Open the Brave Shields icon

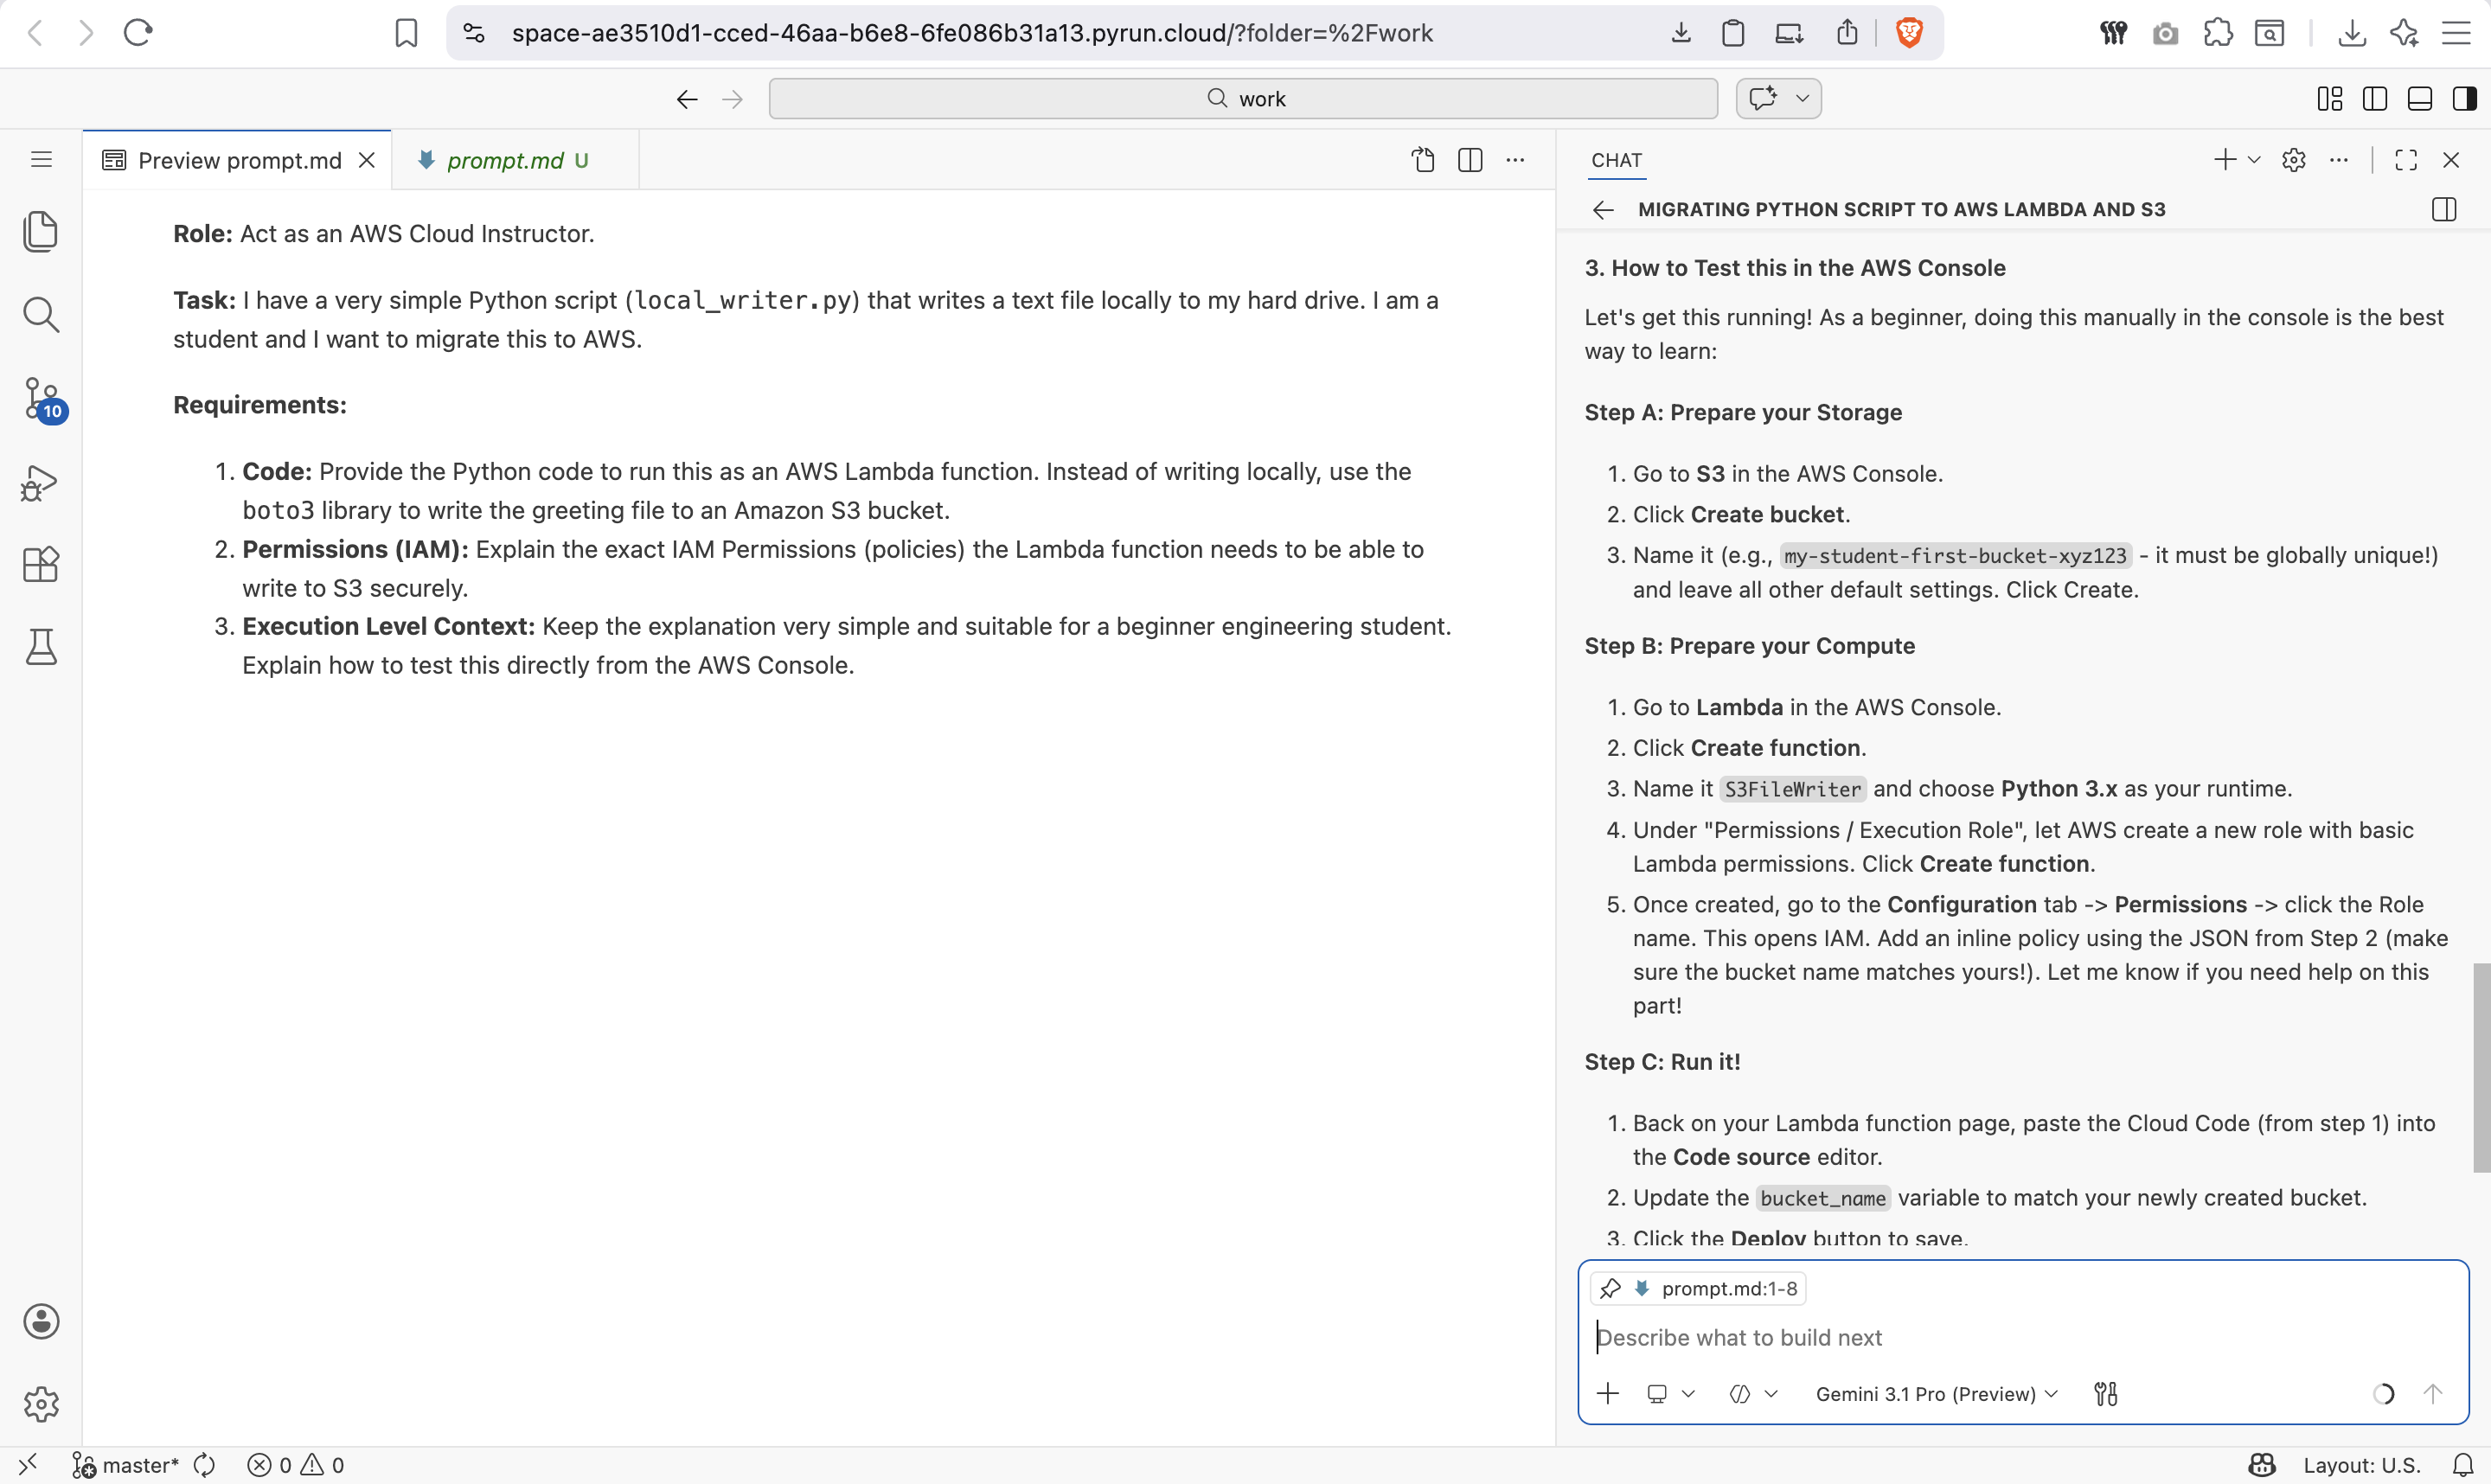1909,33
